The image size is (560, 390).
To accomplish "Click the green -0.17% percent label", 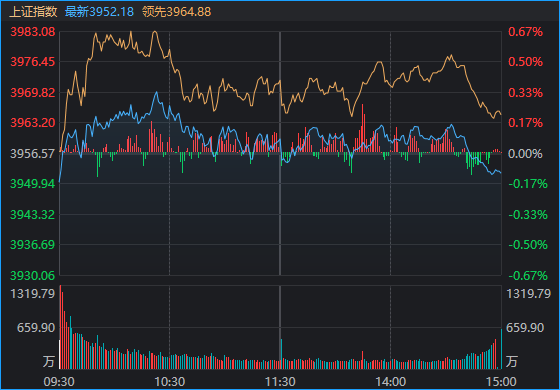I will (x=528, y=184).
